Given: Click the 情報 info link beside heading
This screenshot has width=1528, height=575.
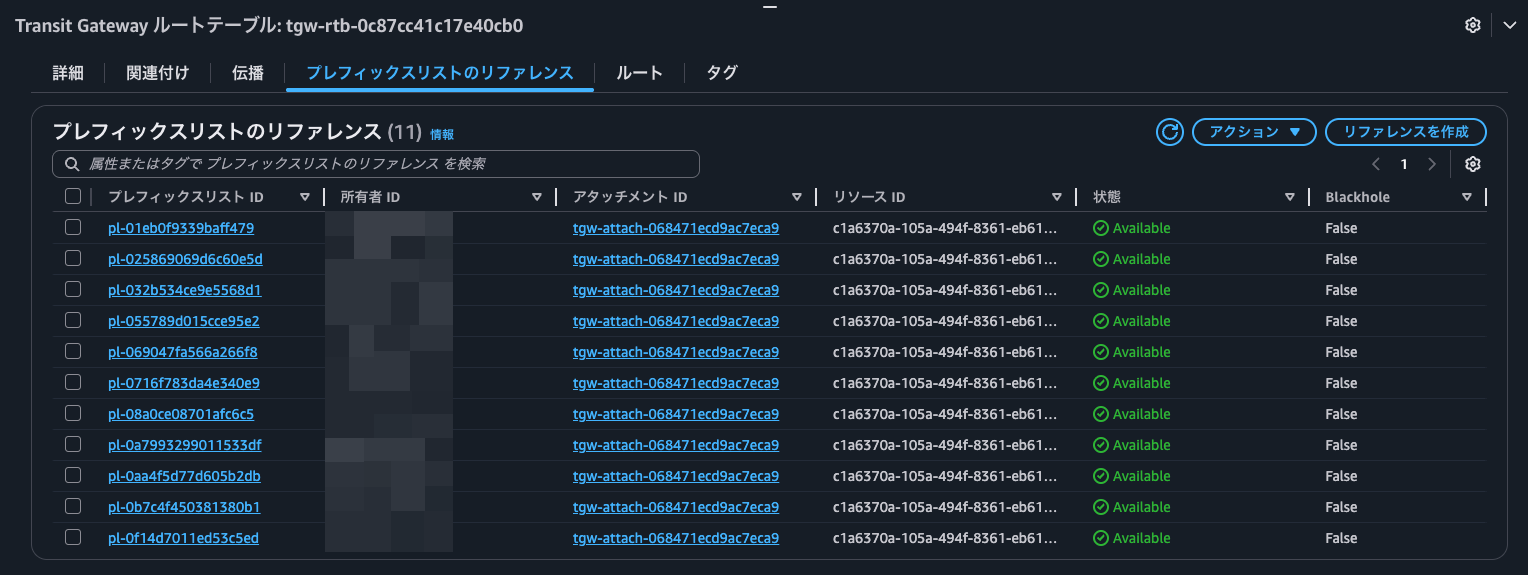Looking at the screenshot, I should pyautogui.click(x=441, y=134).
